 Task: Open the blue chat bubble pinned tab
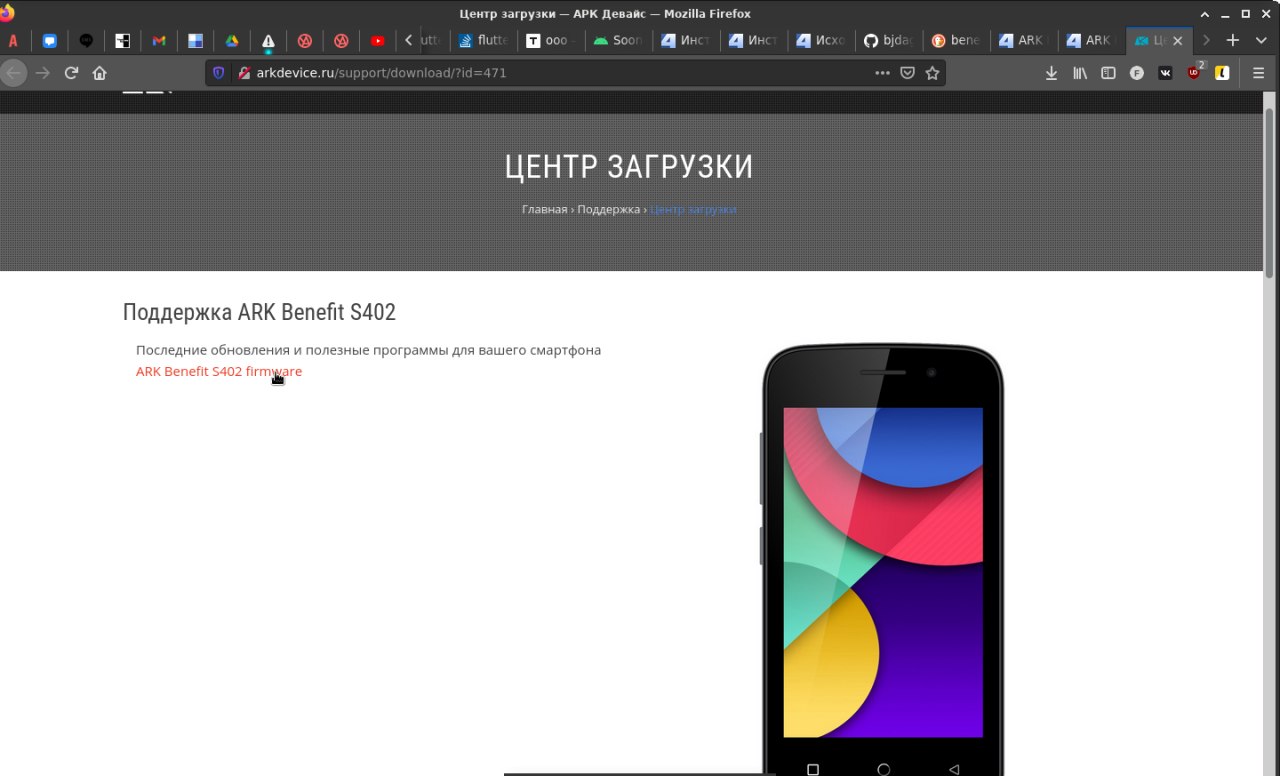click(x=49, y=41)
